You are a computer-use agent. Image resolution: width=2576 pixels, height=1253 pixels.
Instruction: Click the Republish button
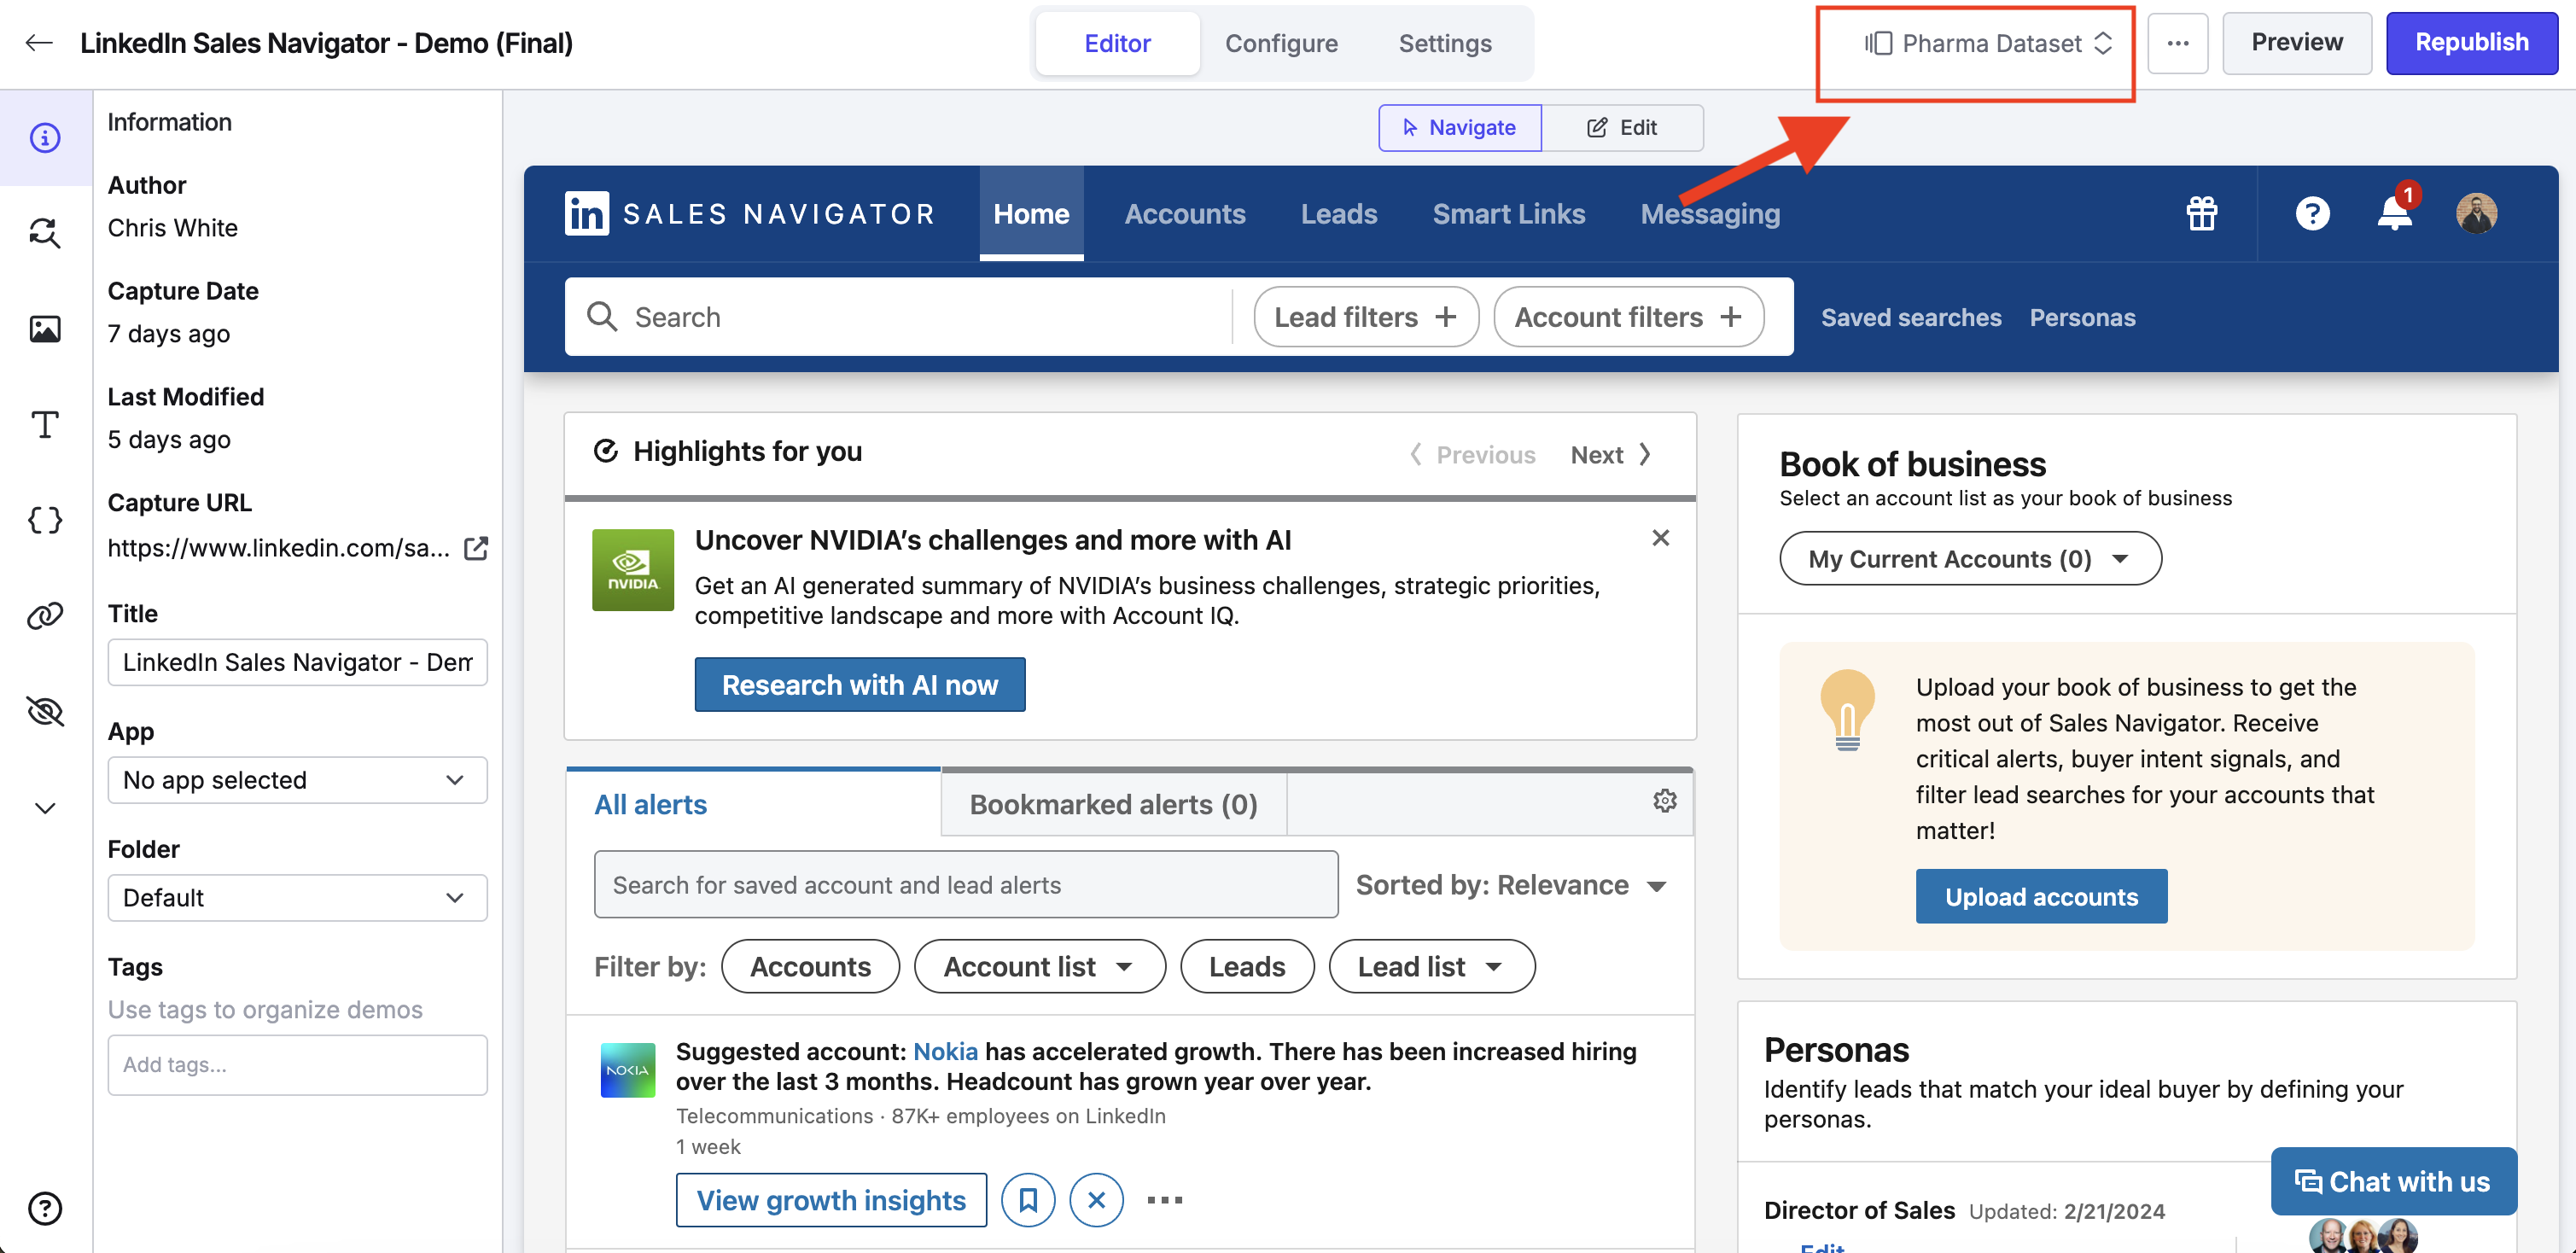[2471, 43]
